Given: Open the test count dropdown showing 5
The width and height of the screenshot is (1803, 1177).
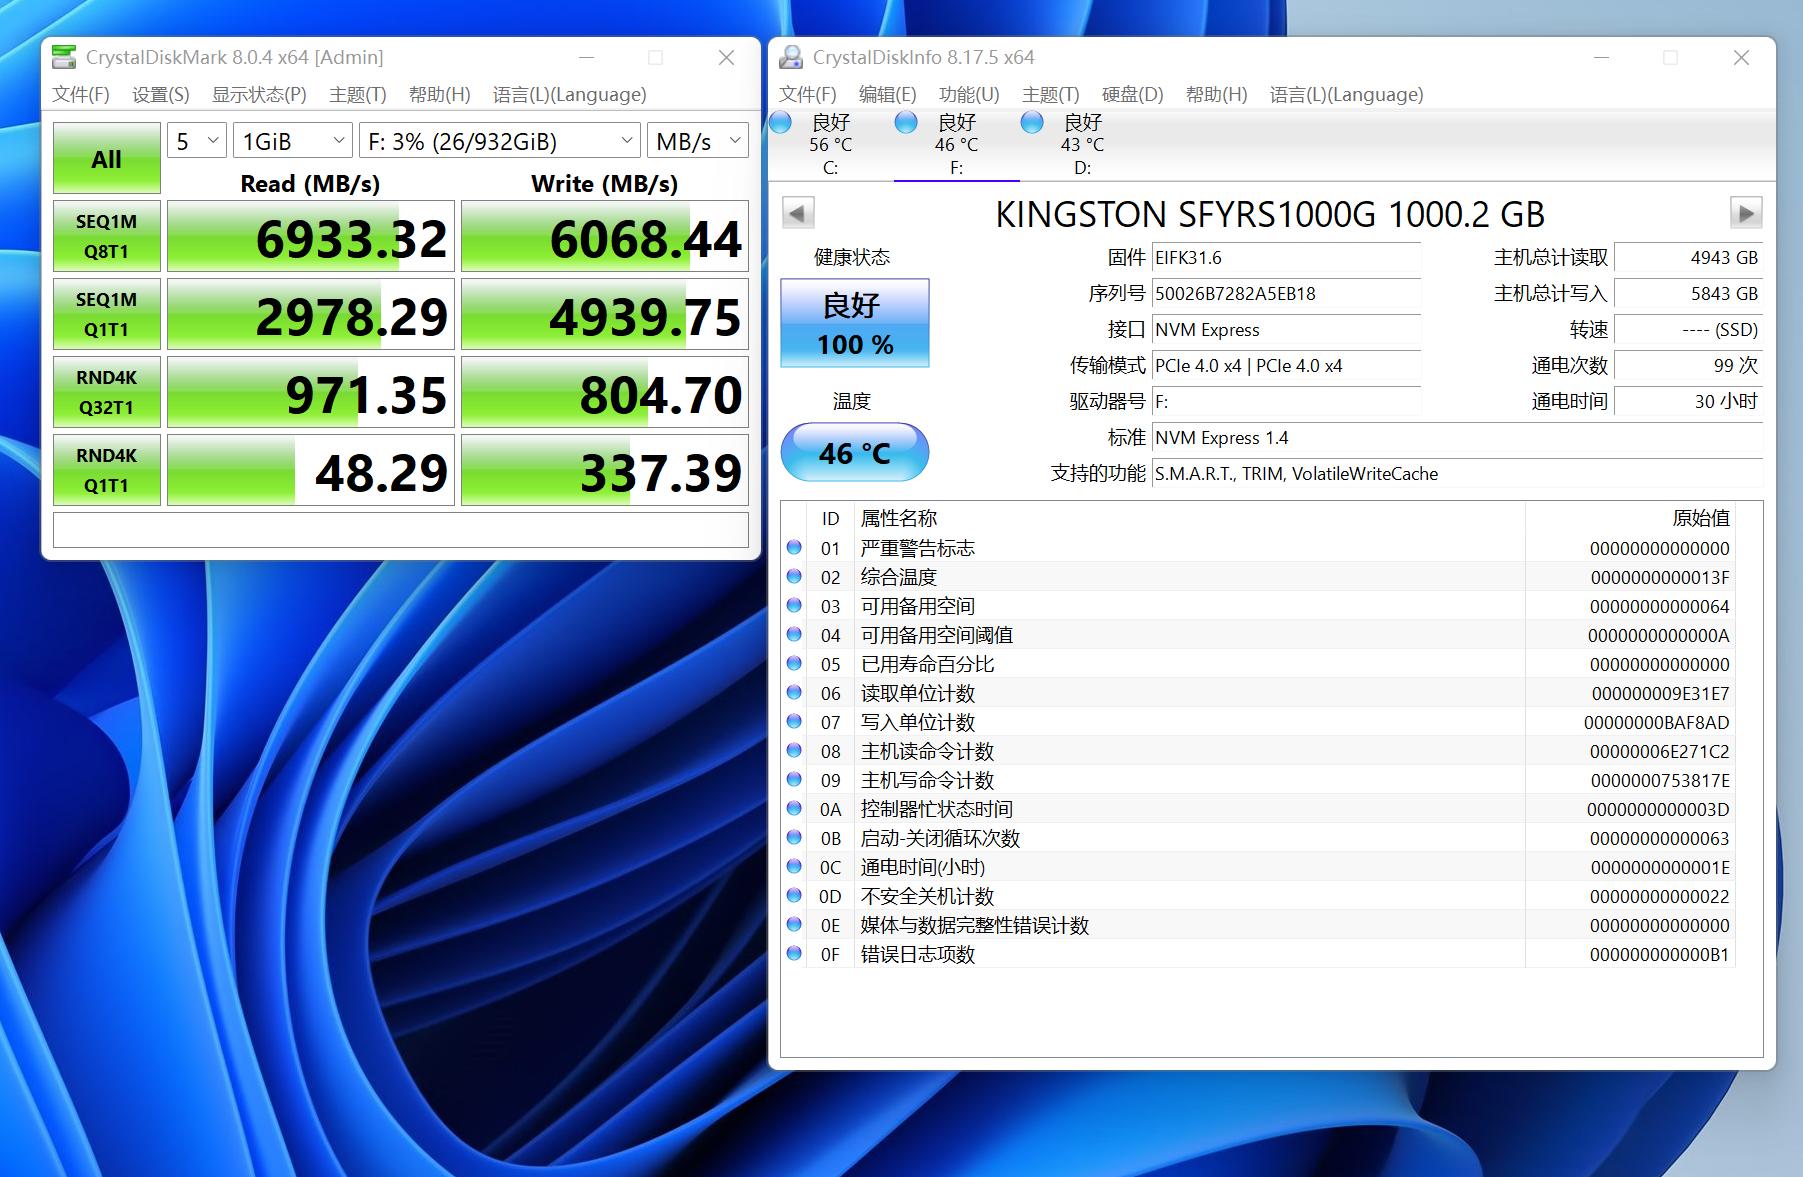Looking at the screenshot, I should [196, 140].
